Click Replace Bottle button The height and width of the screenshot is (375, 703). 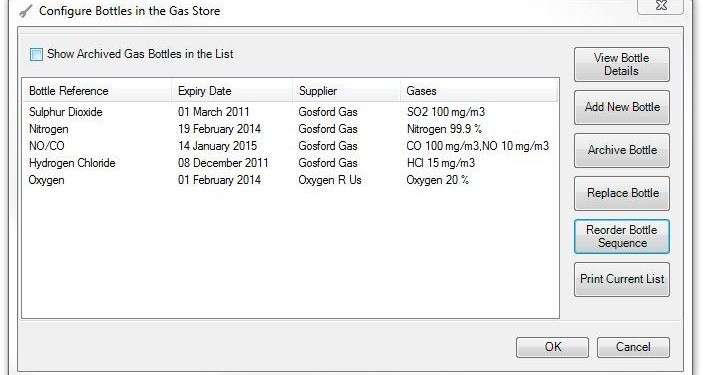coord(622,193)
